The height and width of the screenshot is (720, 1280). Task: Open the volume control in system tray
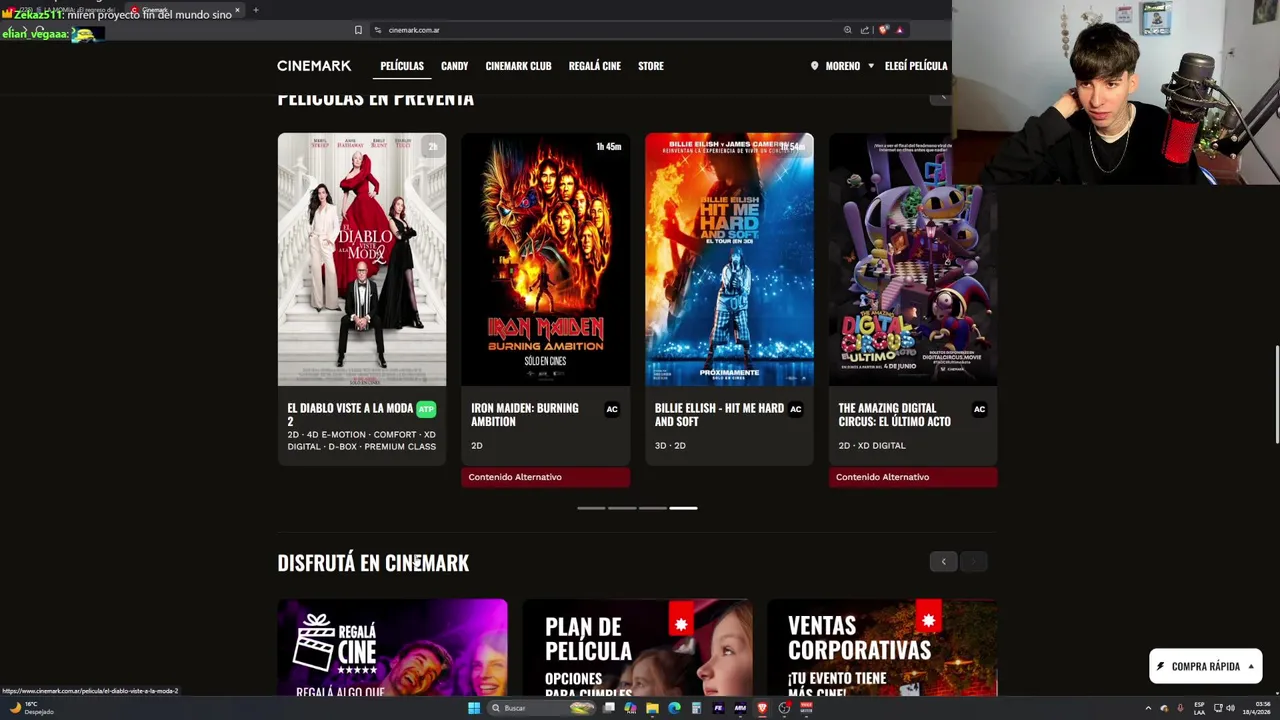1230,708
